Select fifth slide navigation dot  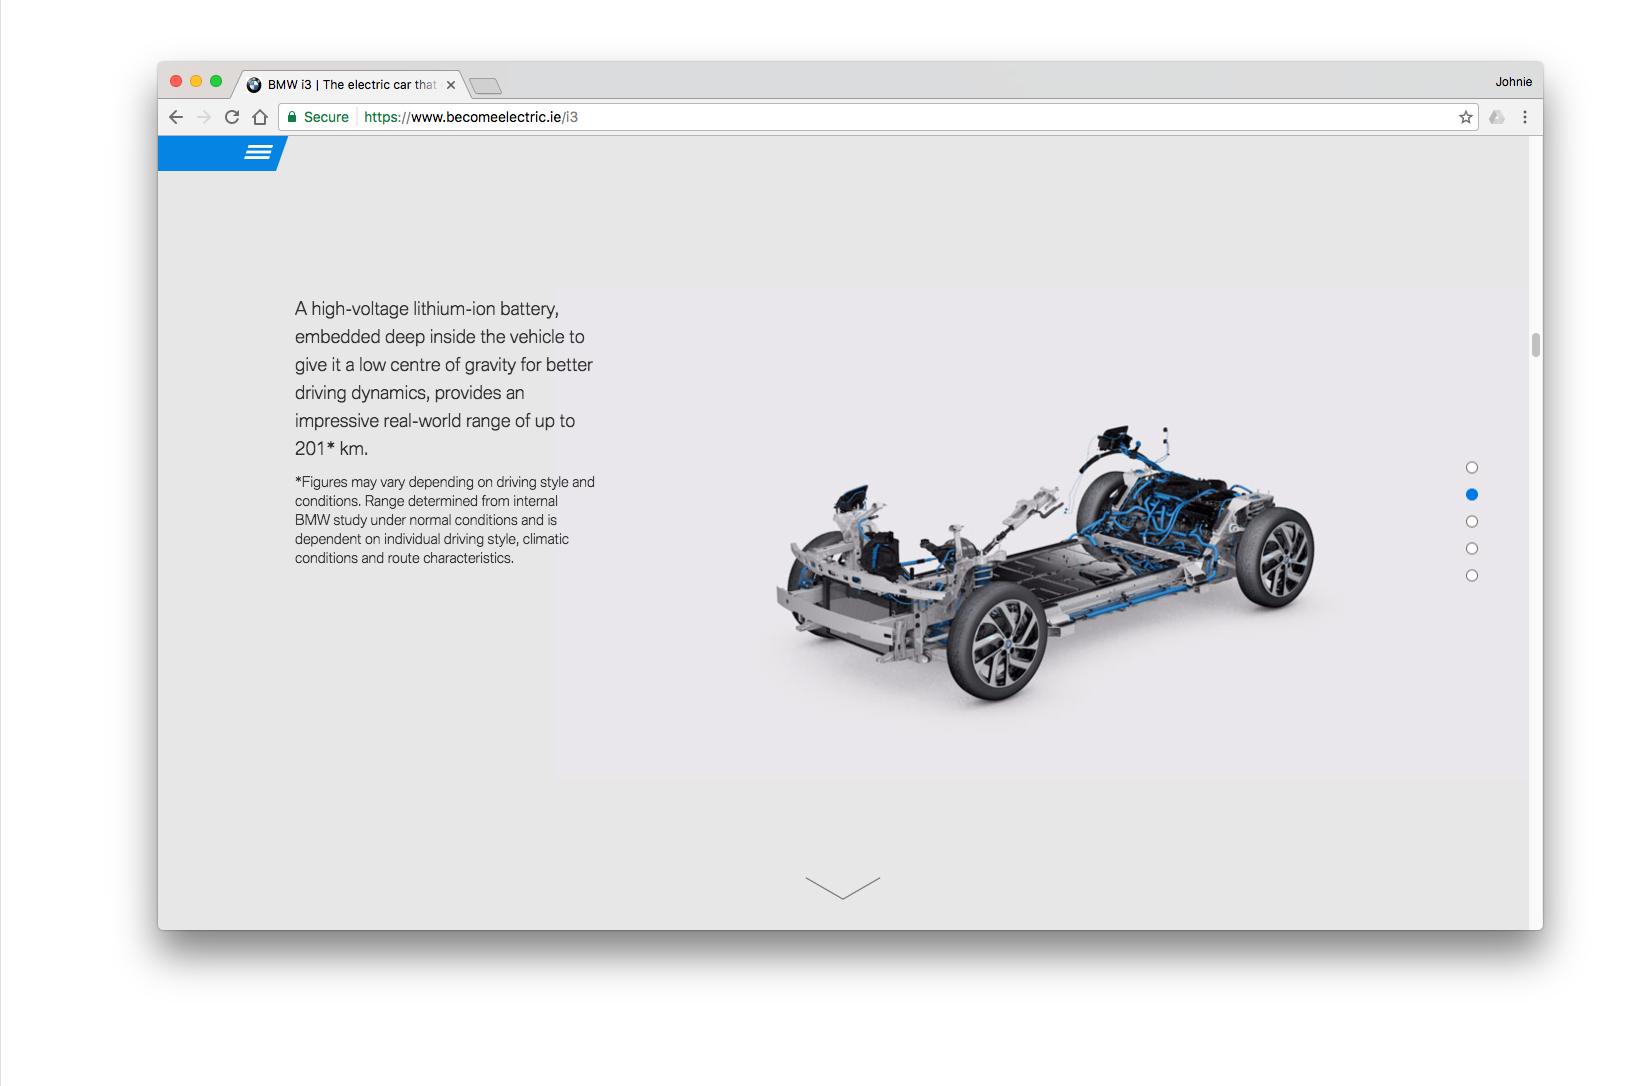(1472, 575)
